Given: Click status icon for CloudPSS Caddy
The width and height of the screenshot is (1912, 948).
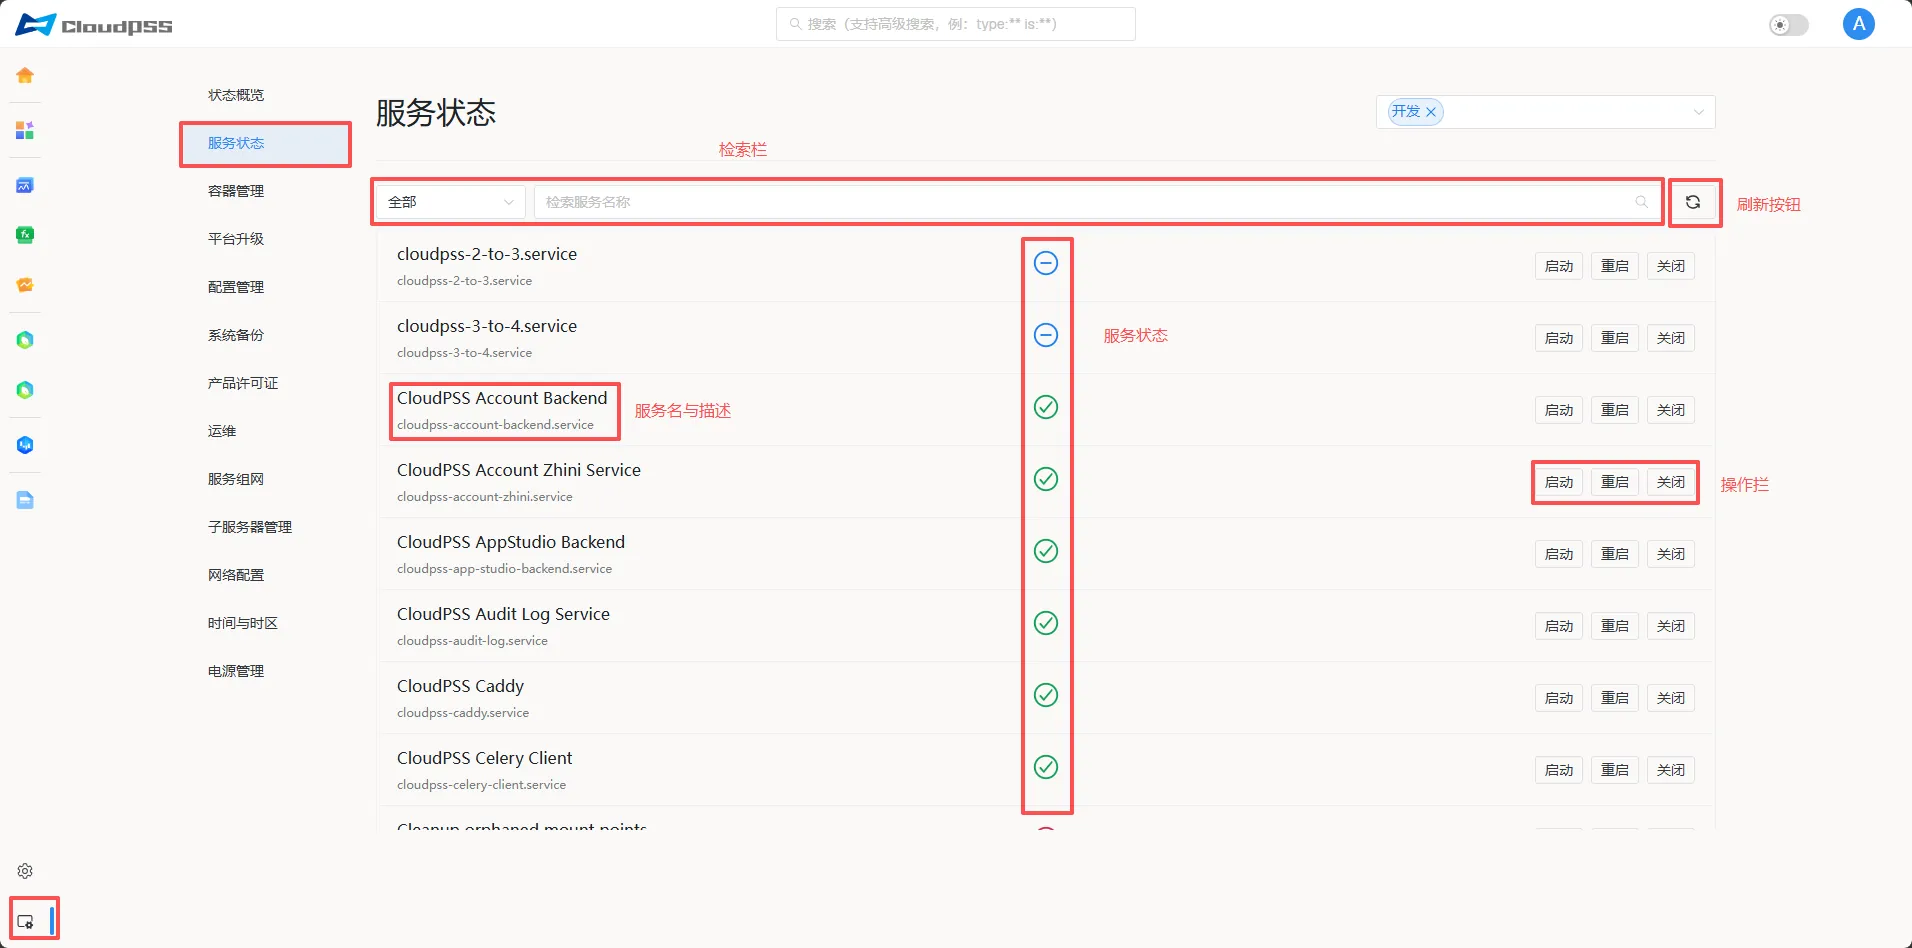Looking at the screenshot, I should coord(1046,695).
